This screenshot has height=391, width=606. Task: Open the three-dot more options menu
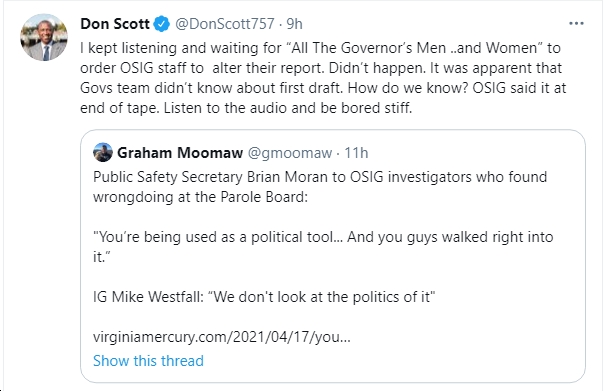576,24
